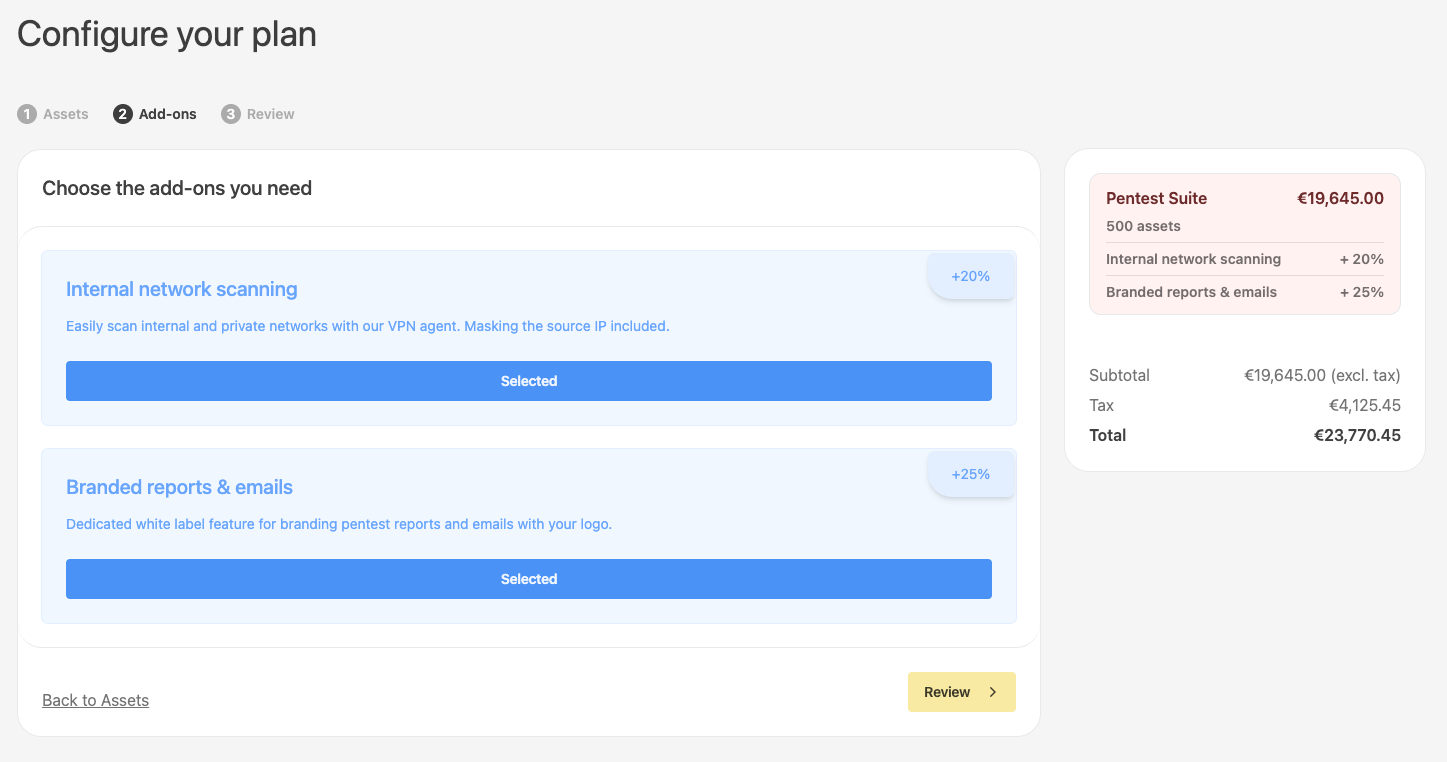
Task: Click the +25% badge
Action: point(971,474)
